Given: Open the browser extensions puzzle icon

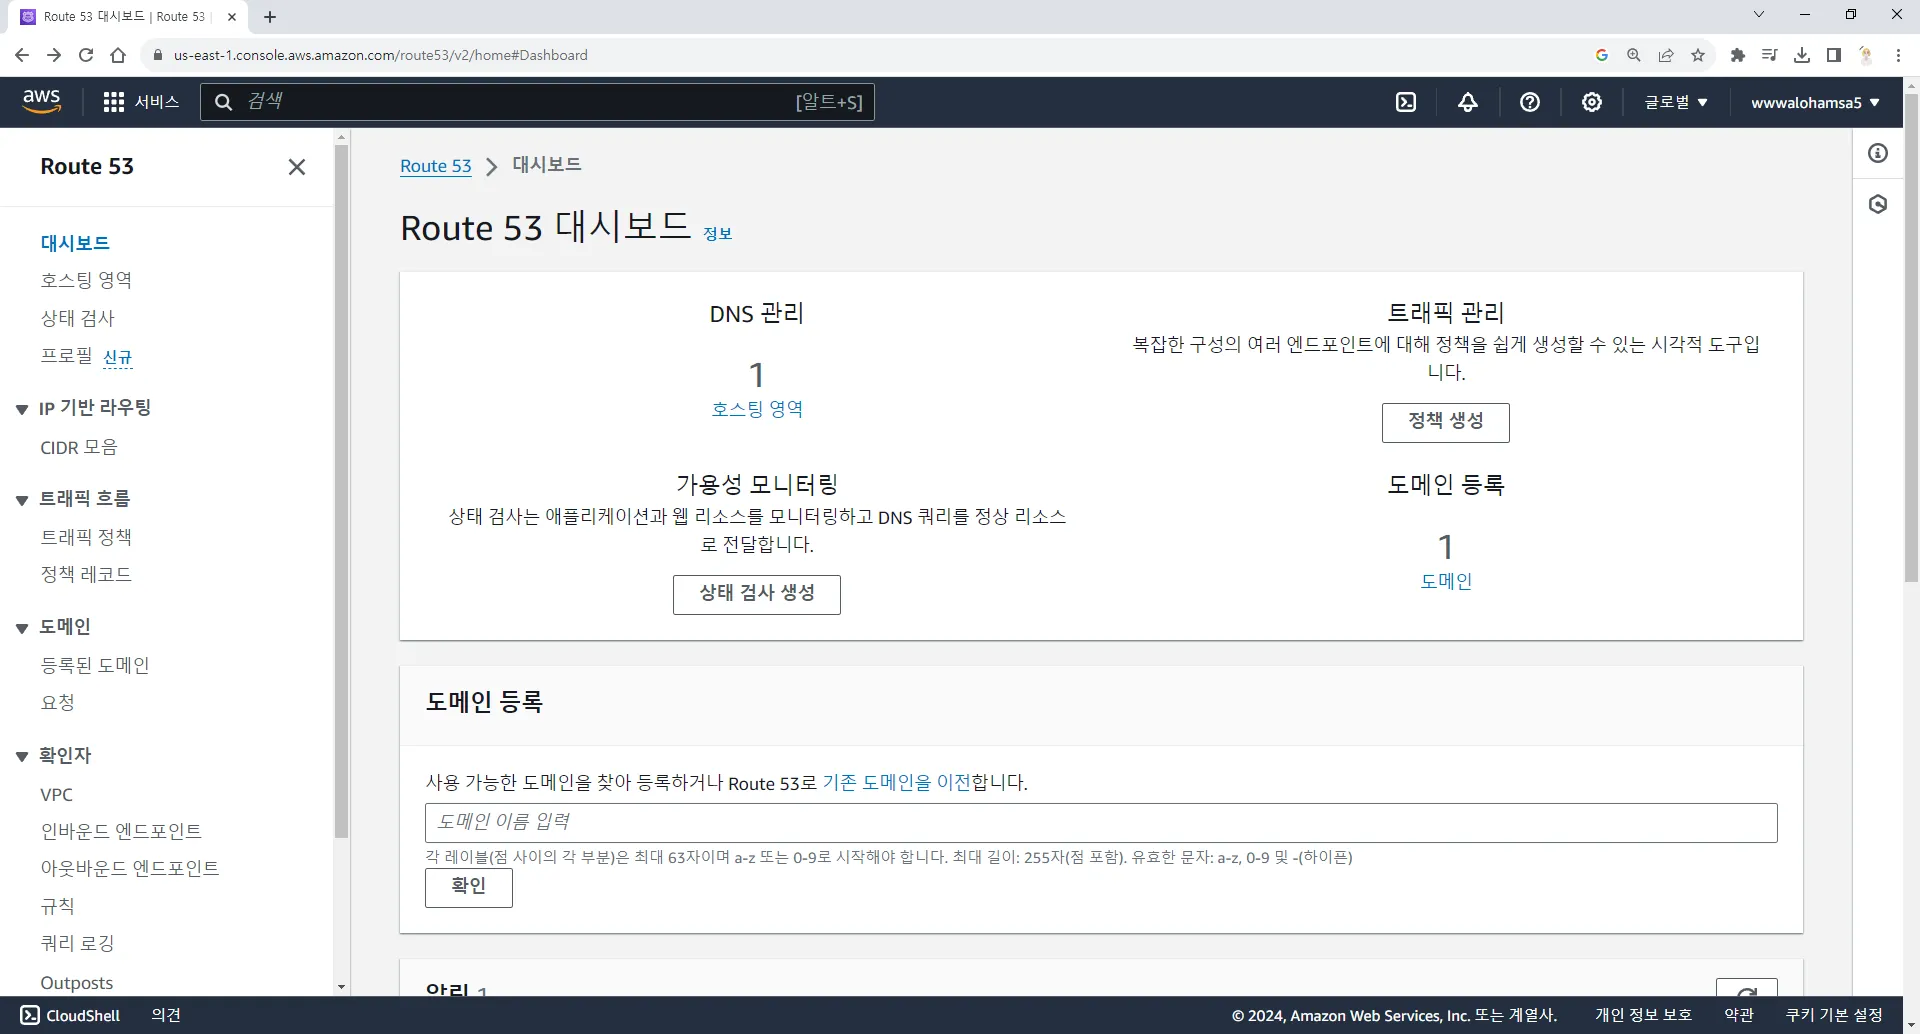Looking at the screenshot, I should [1738, 55].
